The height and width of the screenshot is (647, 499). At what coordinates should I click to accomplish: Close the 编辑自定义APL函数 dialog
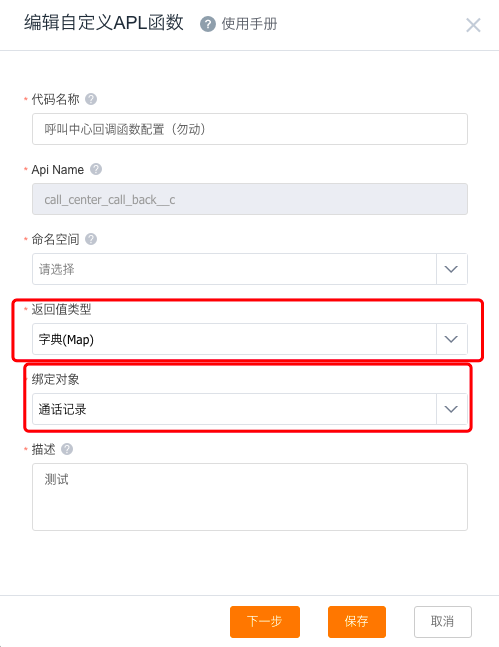click(473, 25)
